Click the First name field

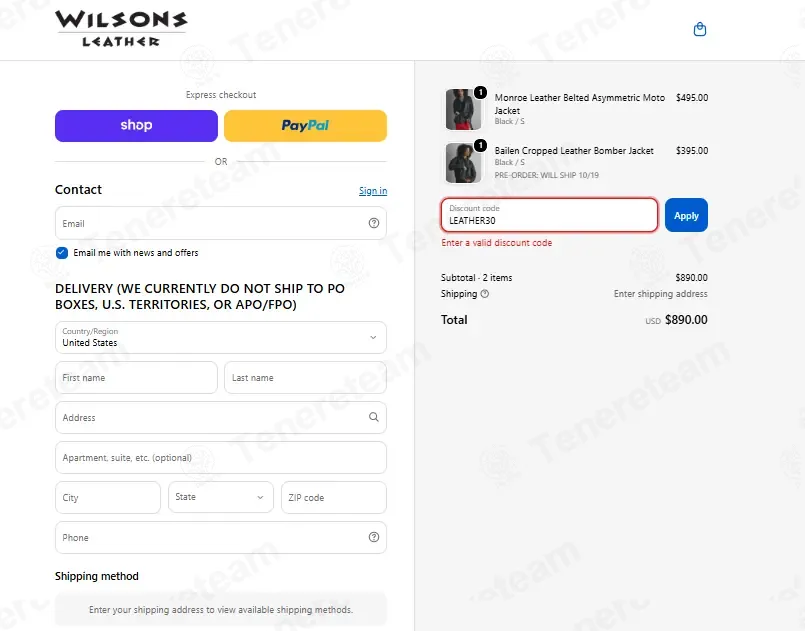(x=136, y=377)
